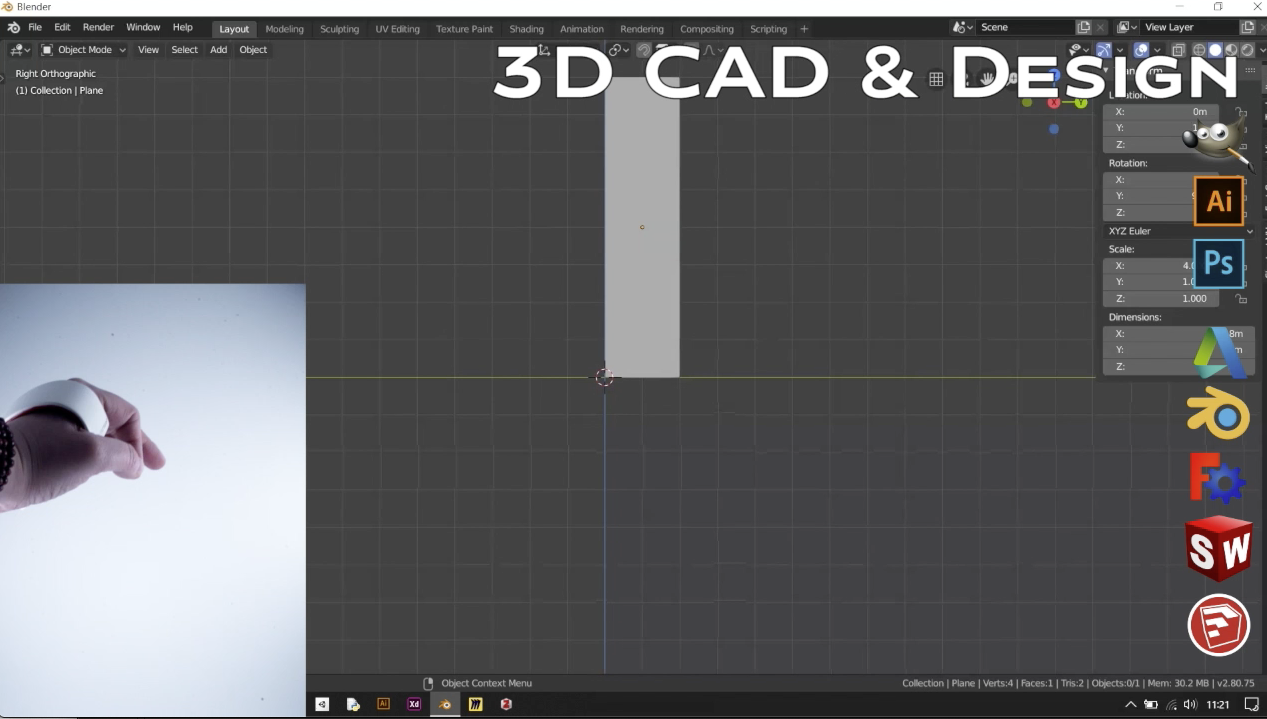1267x719 pixels.
Task: Open Adobe Illustrator from the taskbar
Action: [x=383, y=704]
